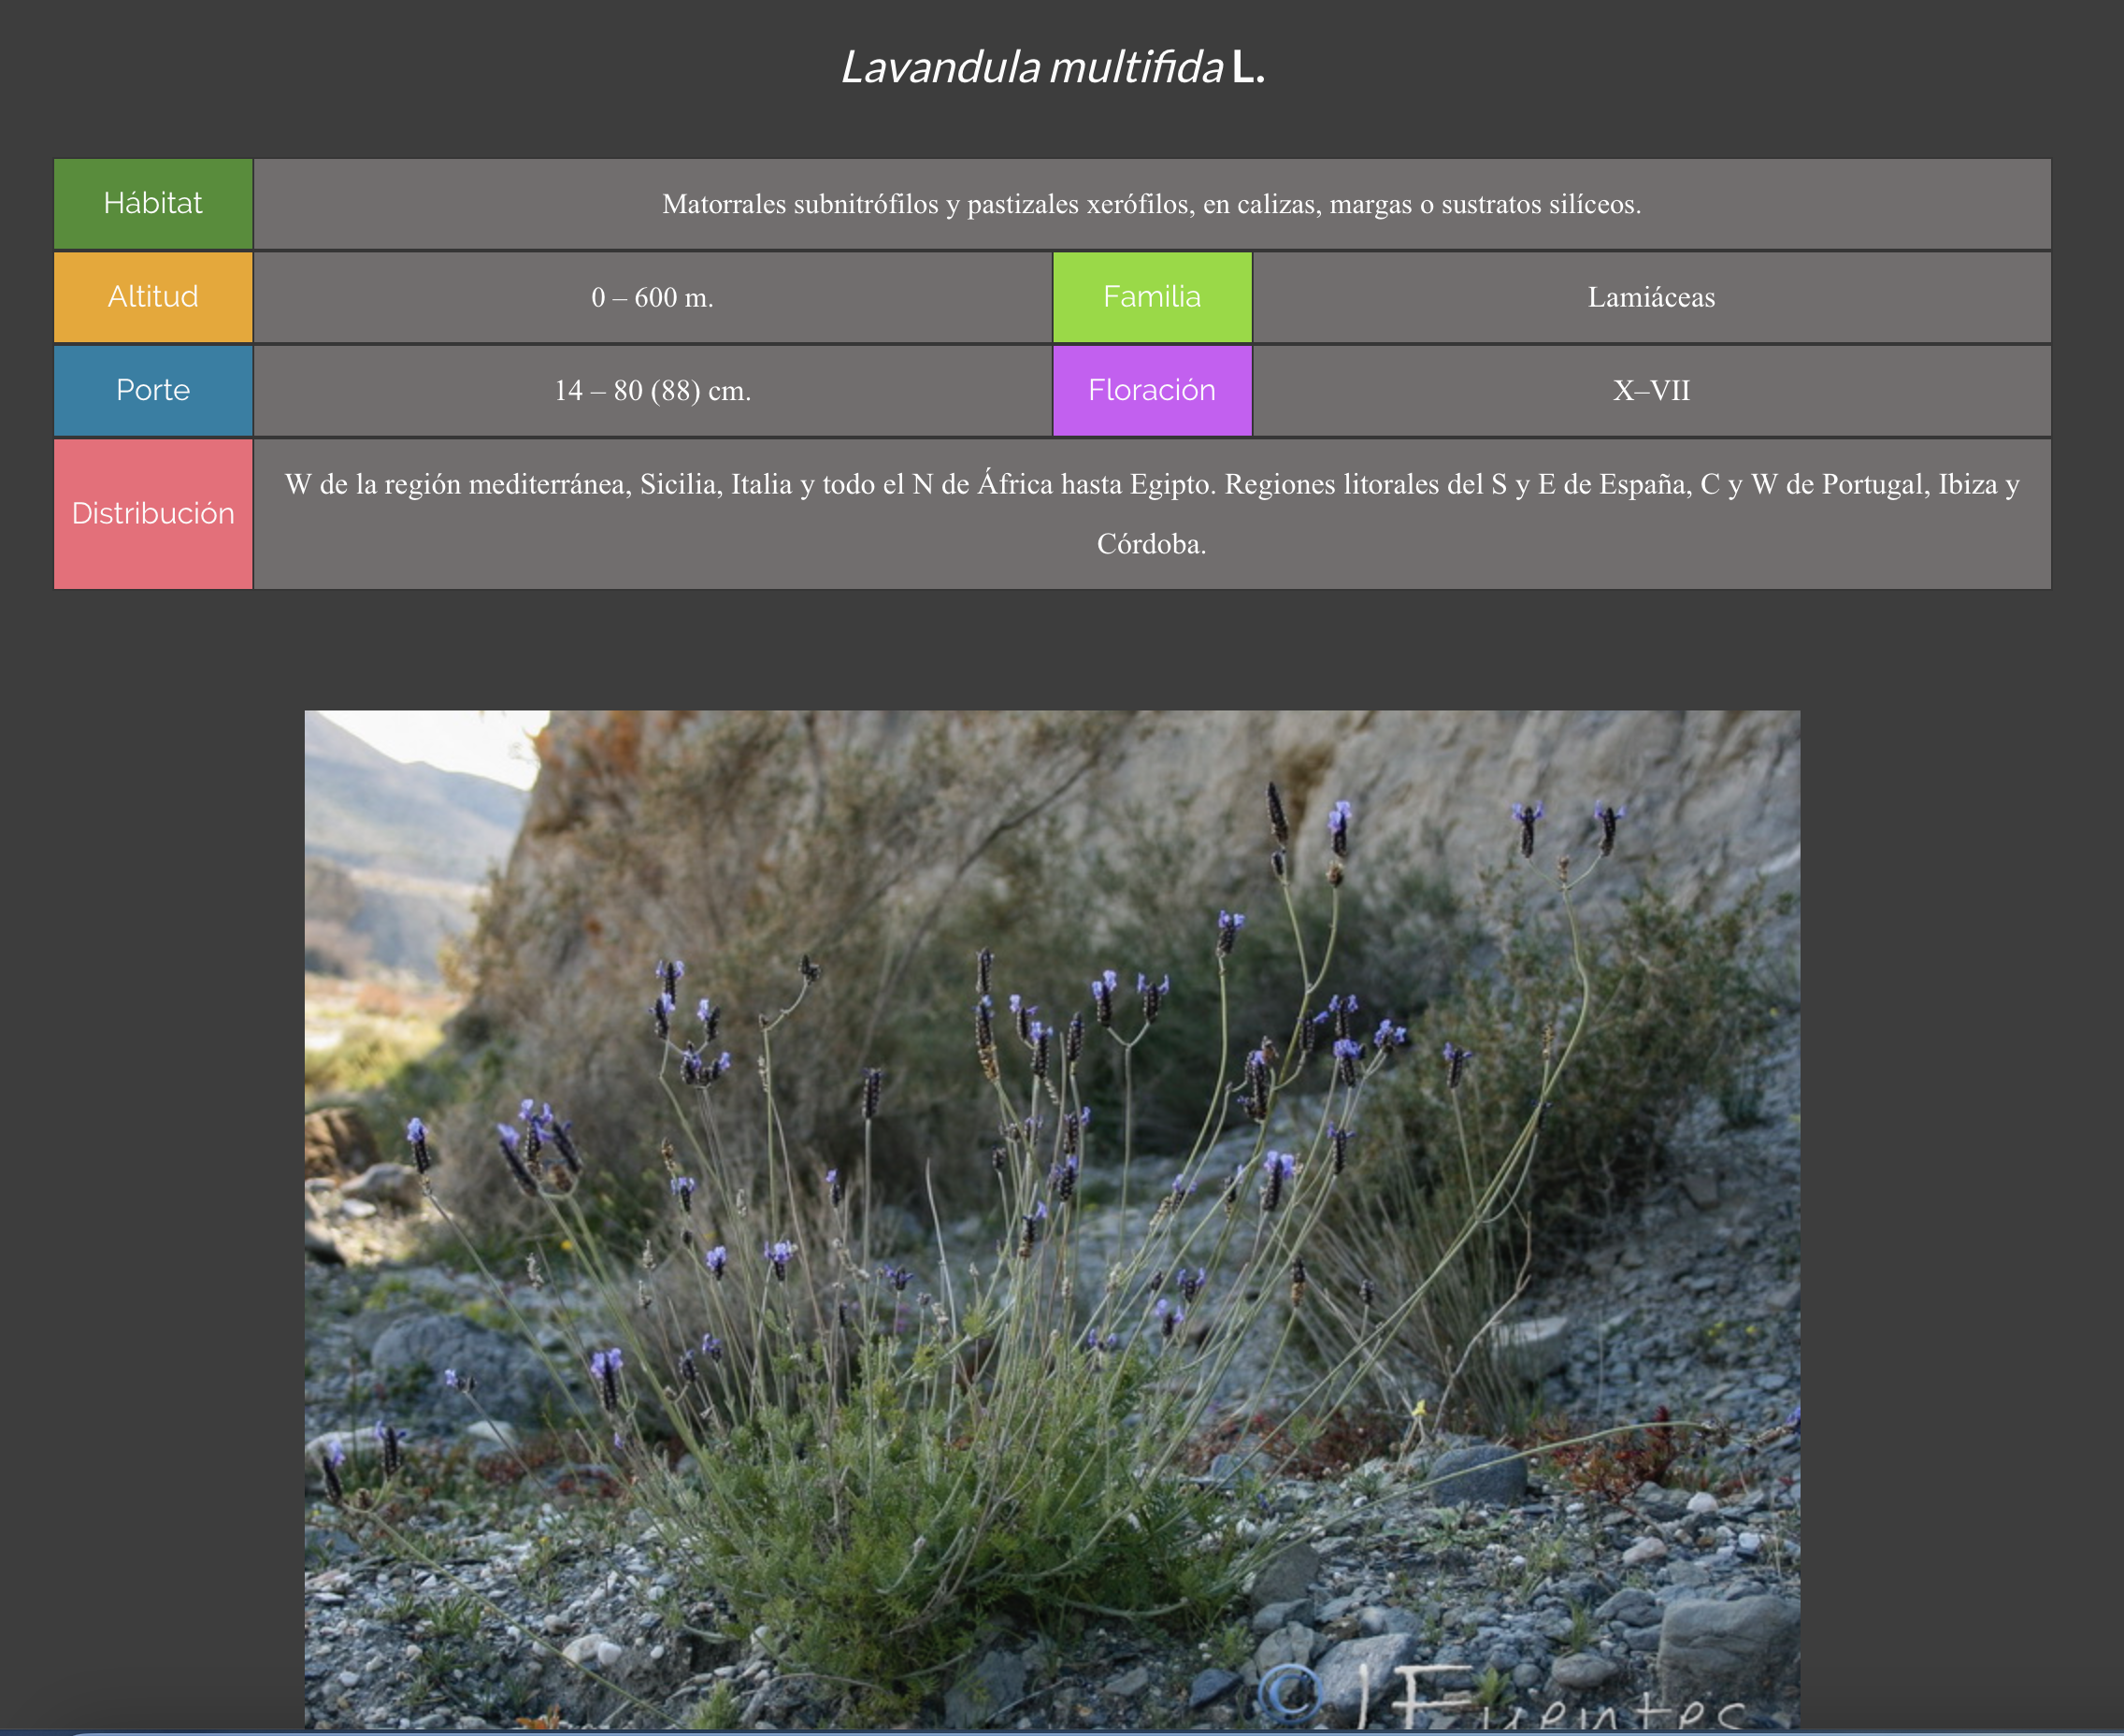Click the bold L. author abbreviation in title
Screen dimensions: 2124x1736
click(x=1248, y=68)
